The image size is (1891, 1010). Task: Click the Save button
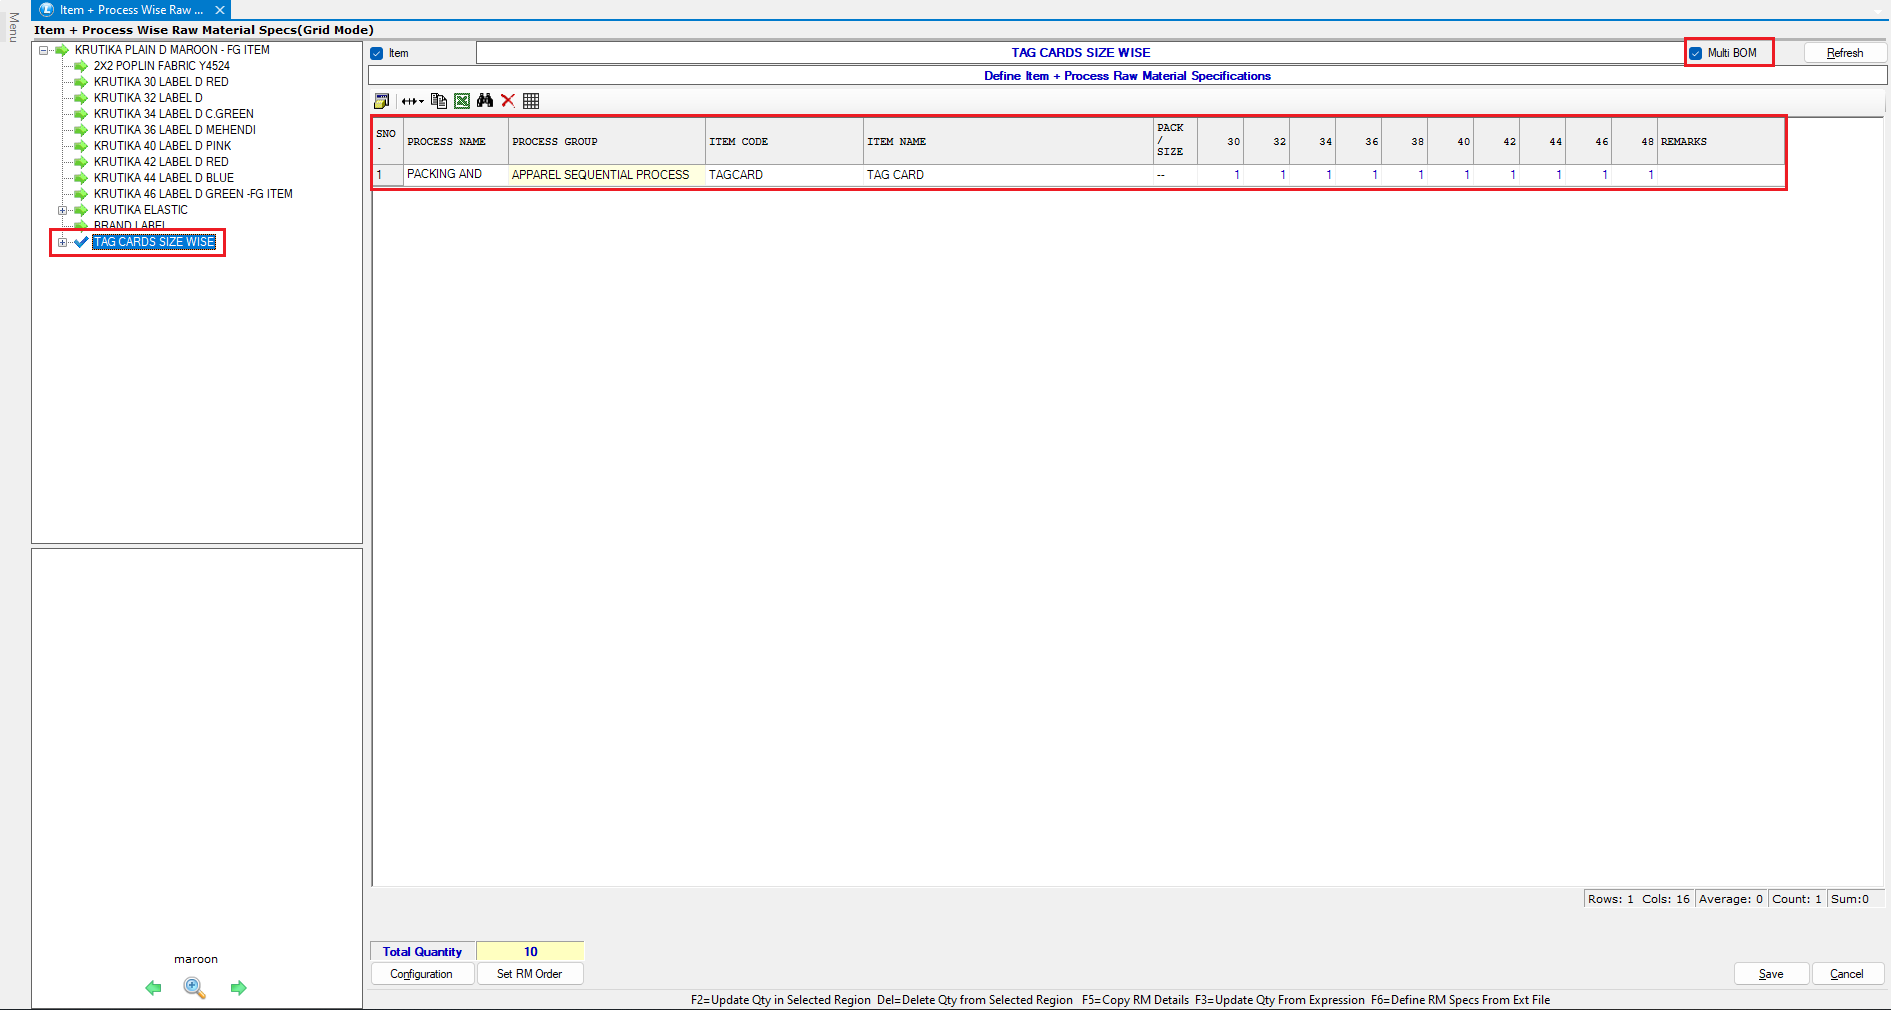pos(1770,974)
